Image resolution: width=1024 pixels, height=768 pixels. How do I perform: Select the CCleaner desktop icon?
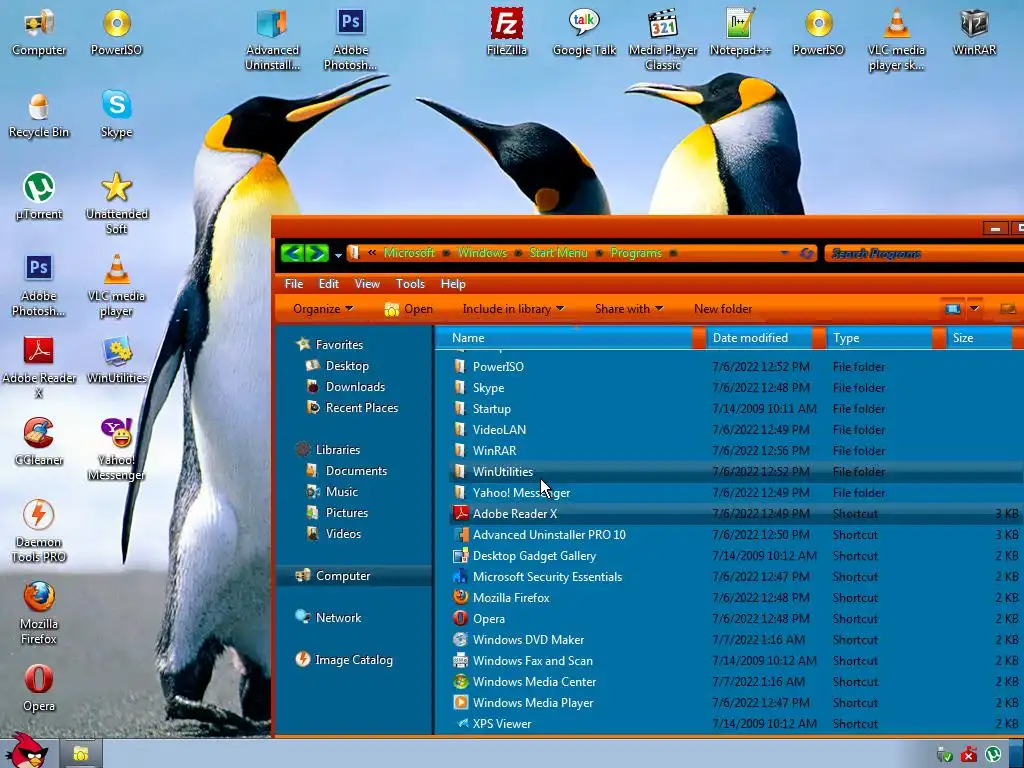(39, 442)
